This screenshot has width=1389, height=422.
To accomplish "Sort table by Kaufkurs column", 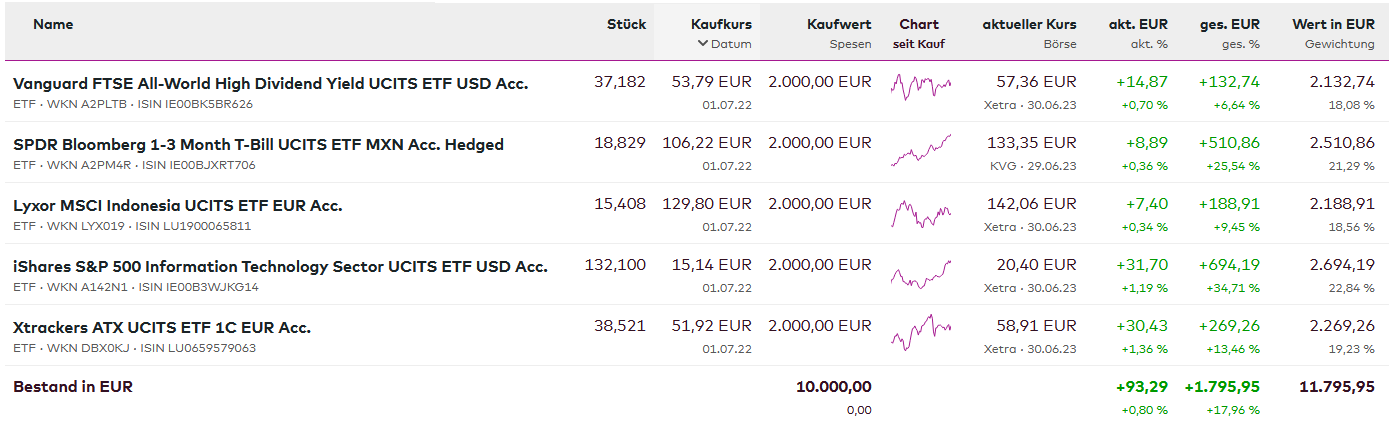I will [x=721, y=24].
